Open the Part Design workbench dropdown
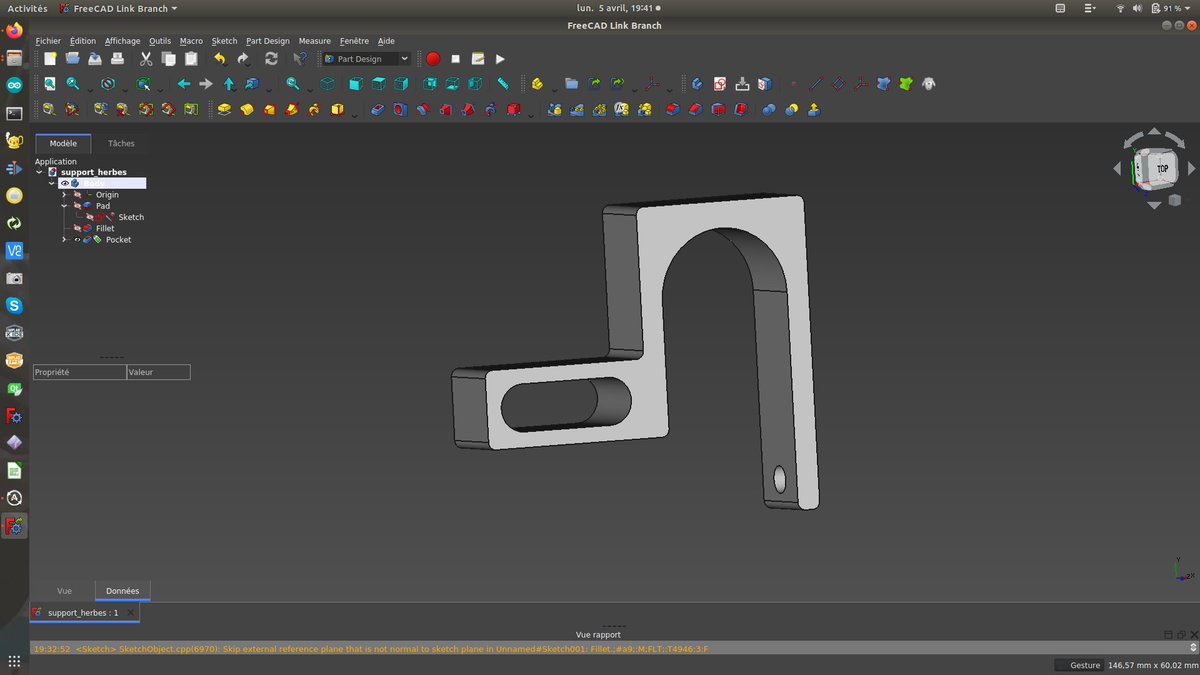1200x675 pixels. pos(366,59)
